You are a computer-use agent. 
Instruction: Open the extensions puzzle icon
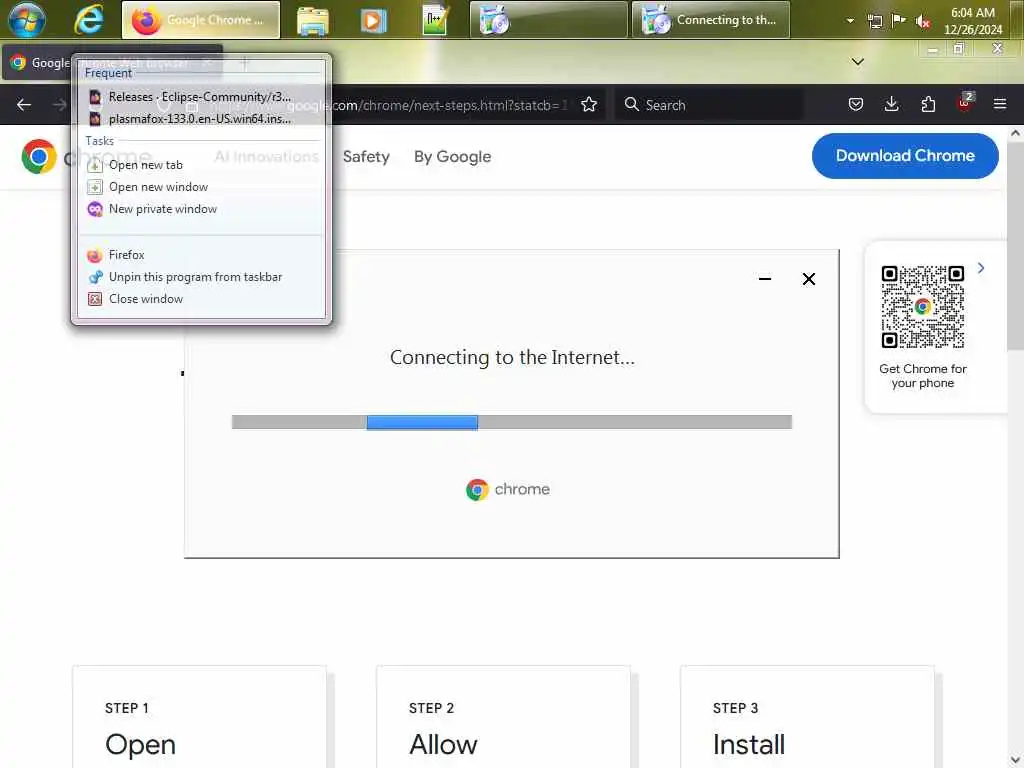928,104
